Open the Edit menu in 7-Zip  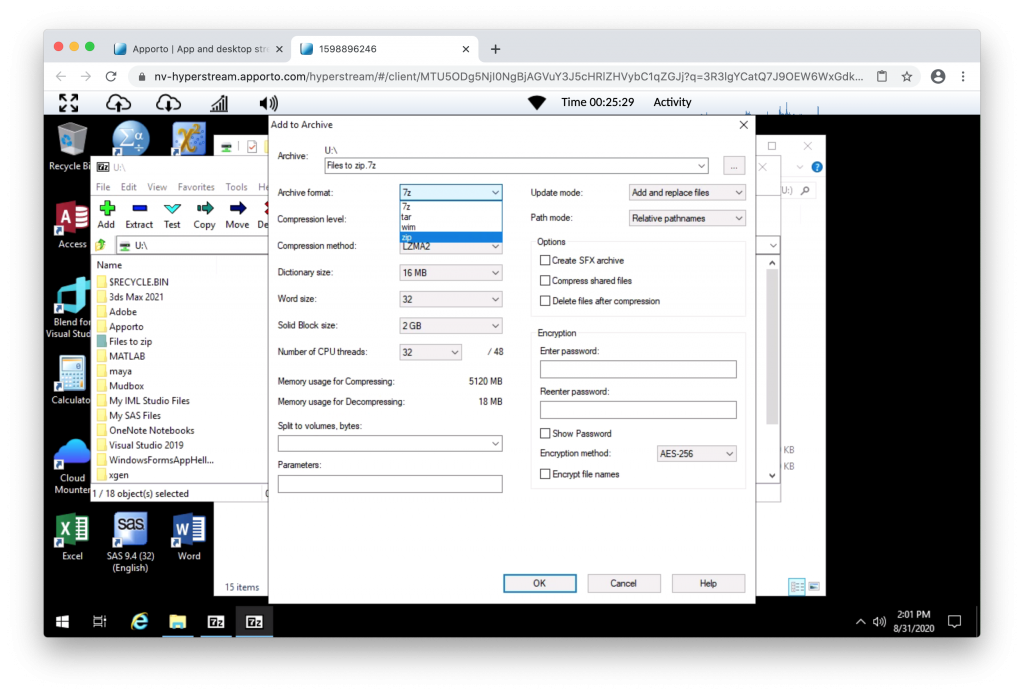[129, 187]
